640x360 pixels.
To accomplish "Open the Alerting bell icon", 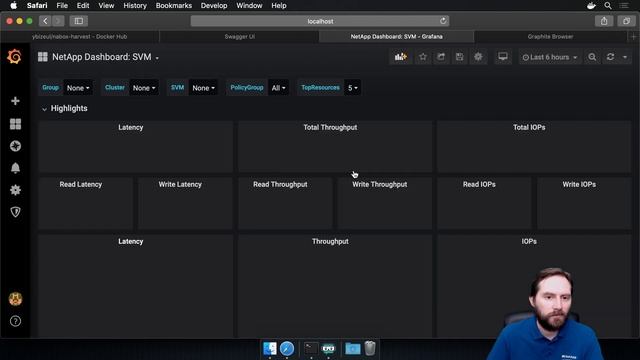I will click(15, 168).
